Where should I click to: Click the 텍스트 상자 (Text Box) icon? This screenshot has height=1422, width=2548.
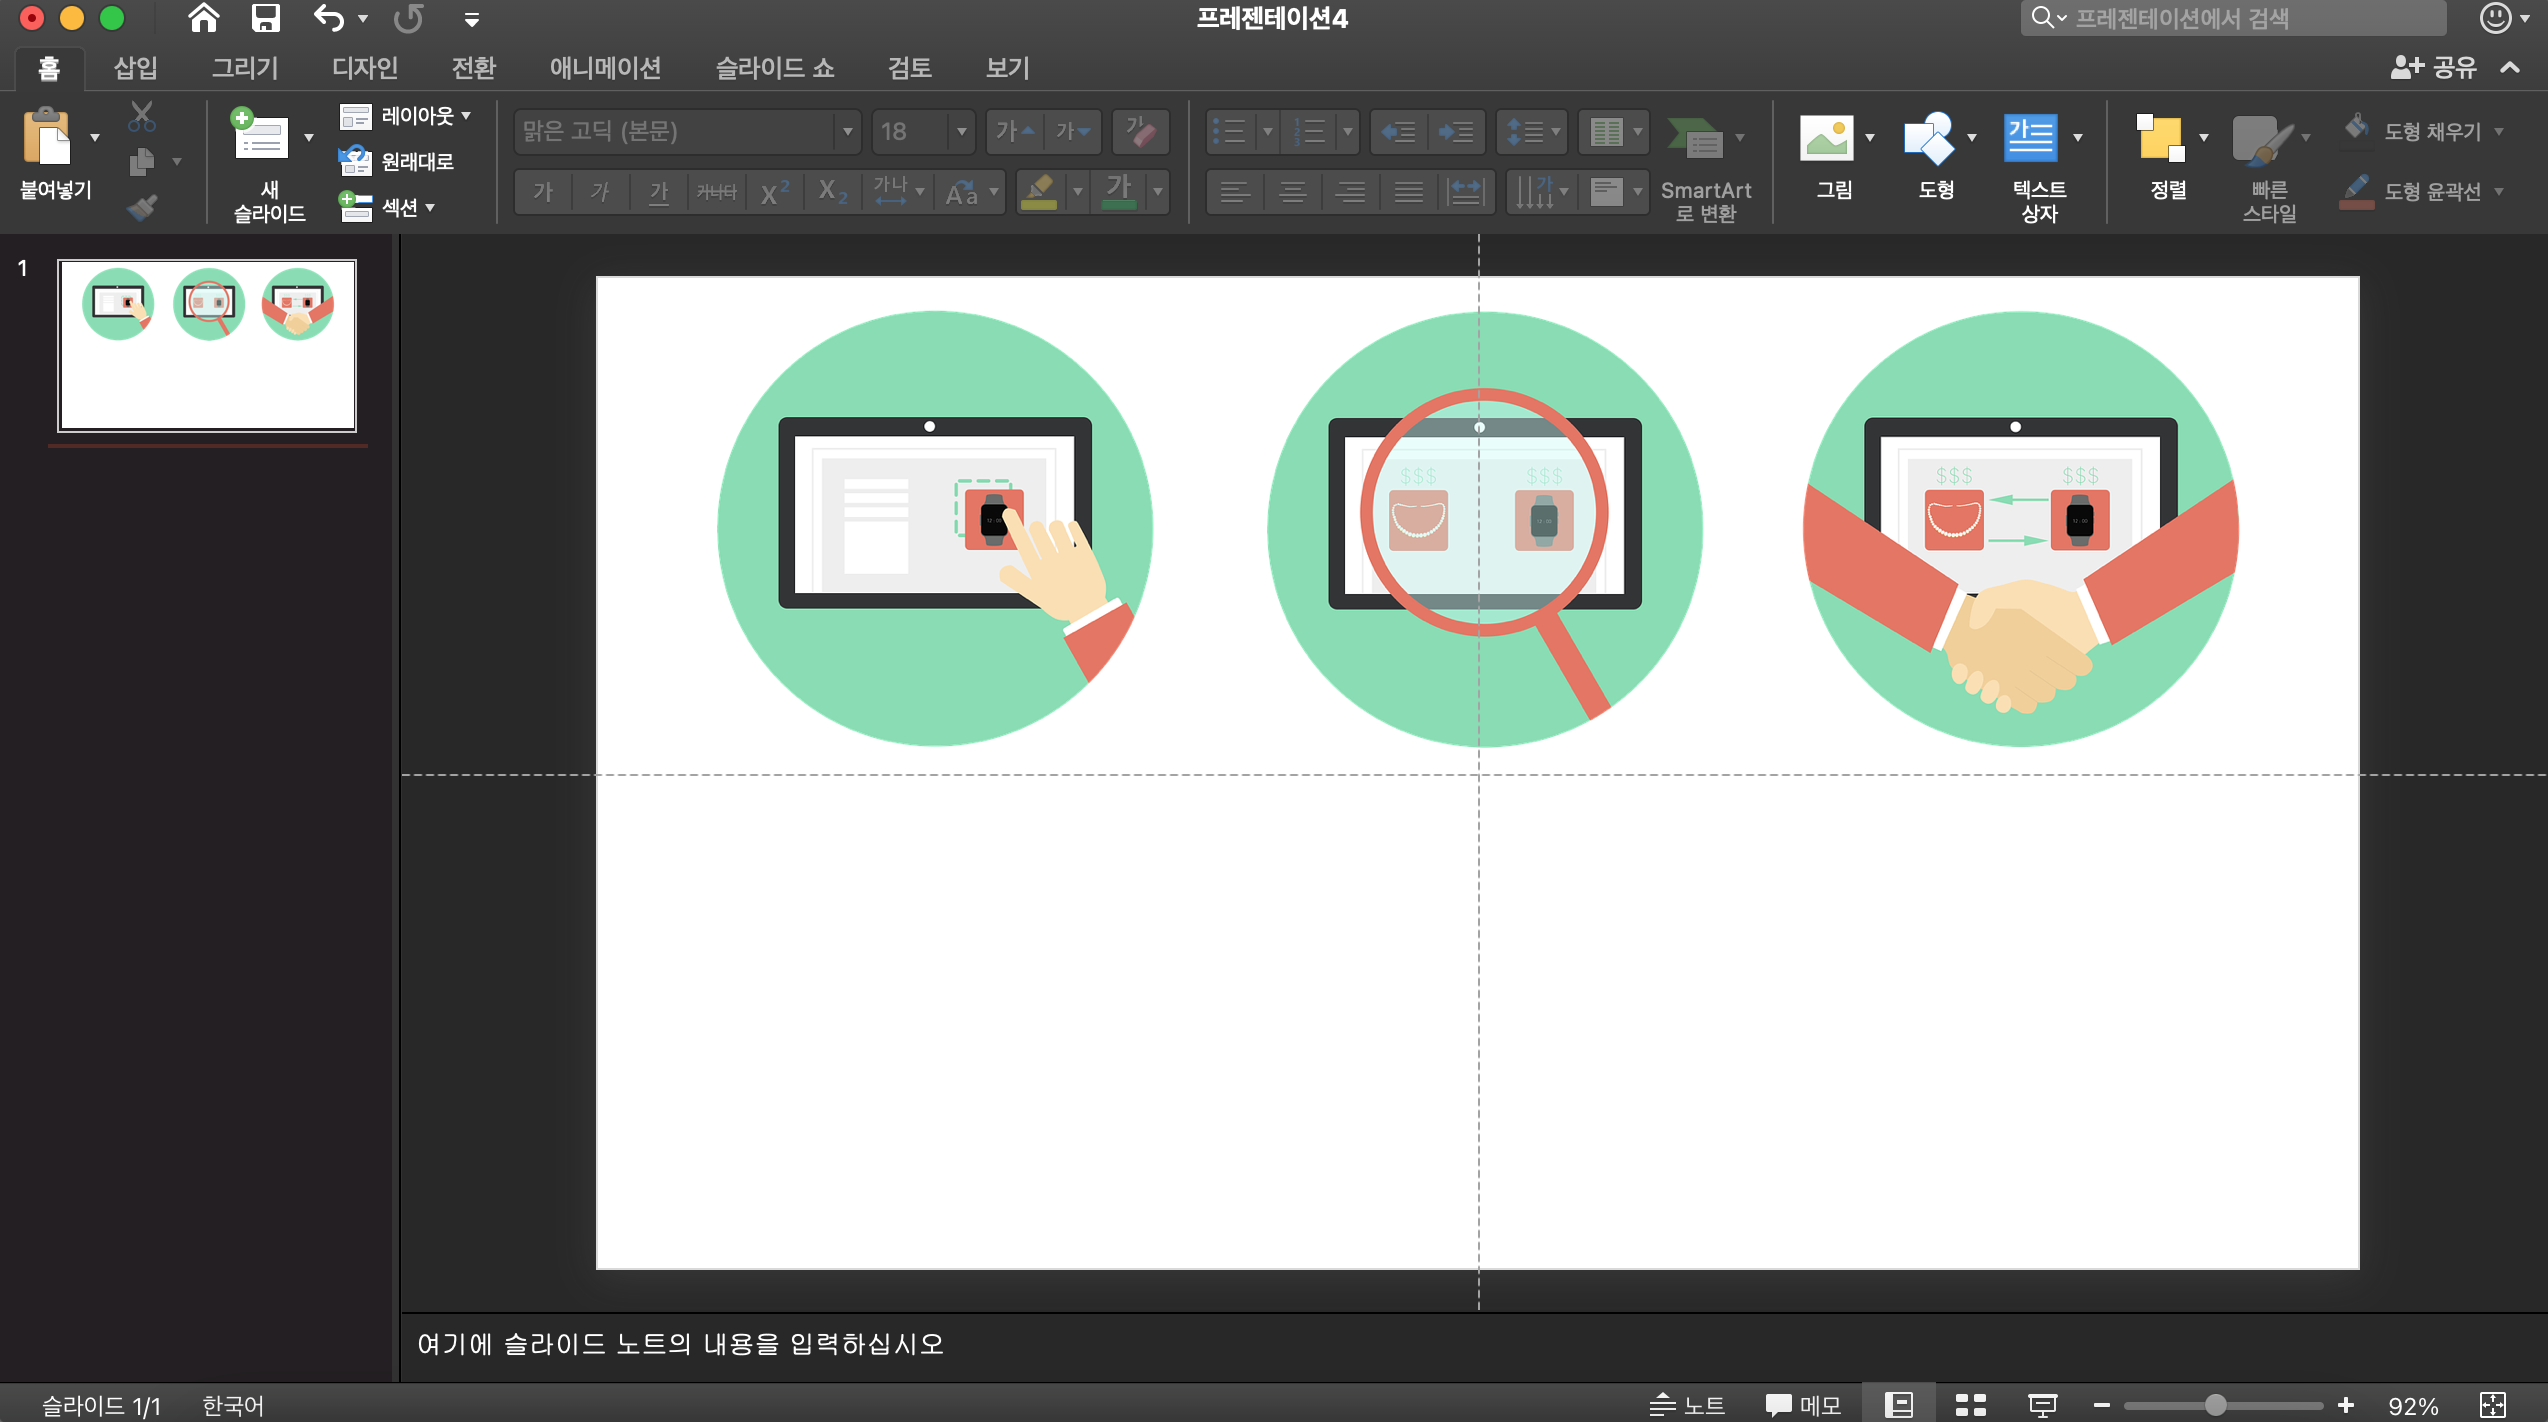point(2030,139)
